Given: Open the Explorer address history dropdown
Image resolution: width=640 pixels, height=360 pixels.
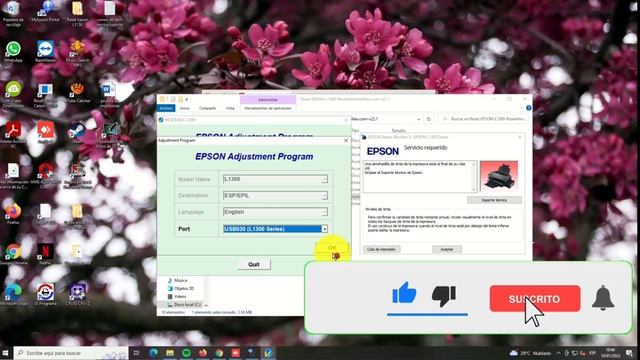Looking at the screenshot, I should (x=418, y=119).
